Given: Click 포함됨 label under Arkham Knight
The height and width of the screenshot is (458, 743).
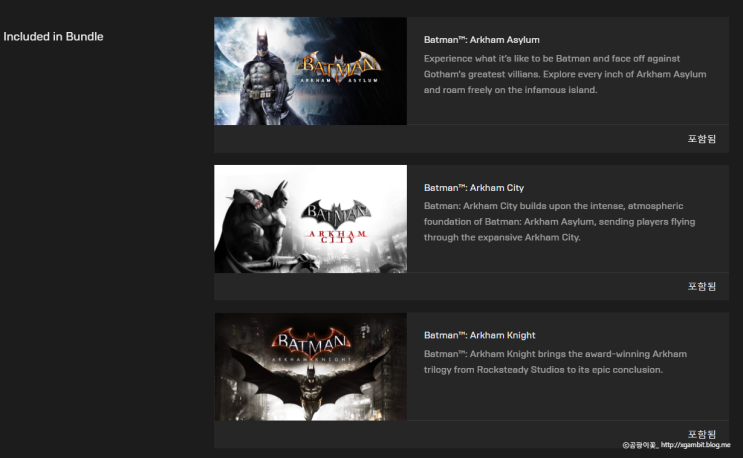Looking at the screenshot, I should (x=702, y=434).
